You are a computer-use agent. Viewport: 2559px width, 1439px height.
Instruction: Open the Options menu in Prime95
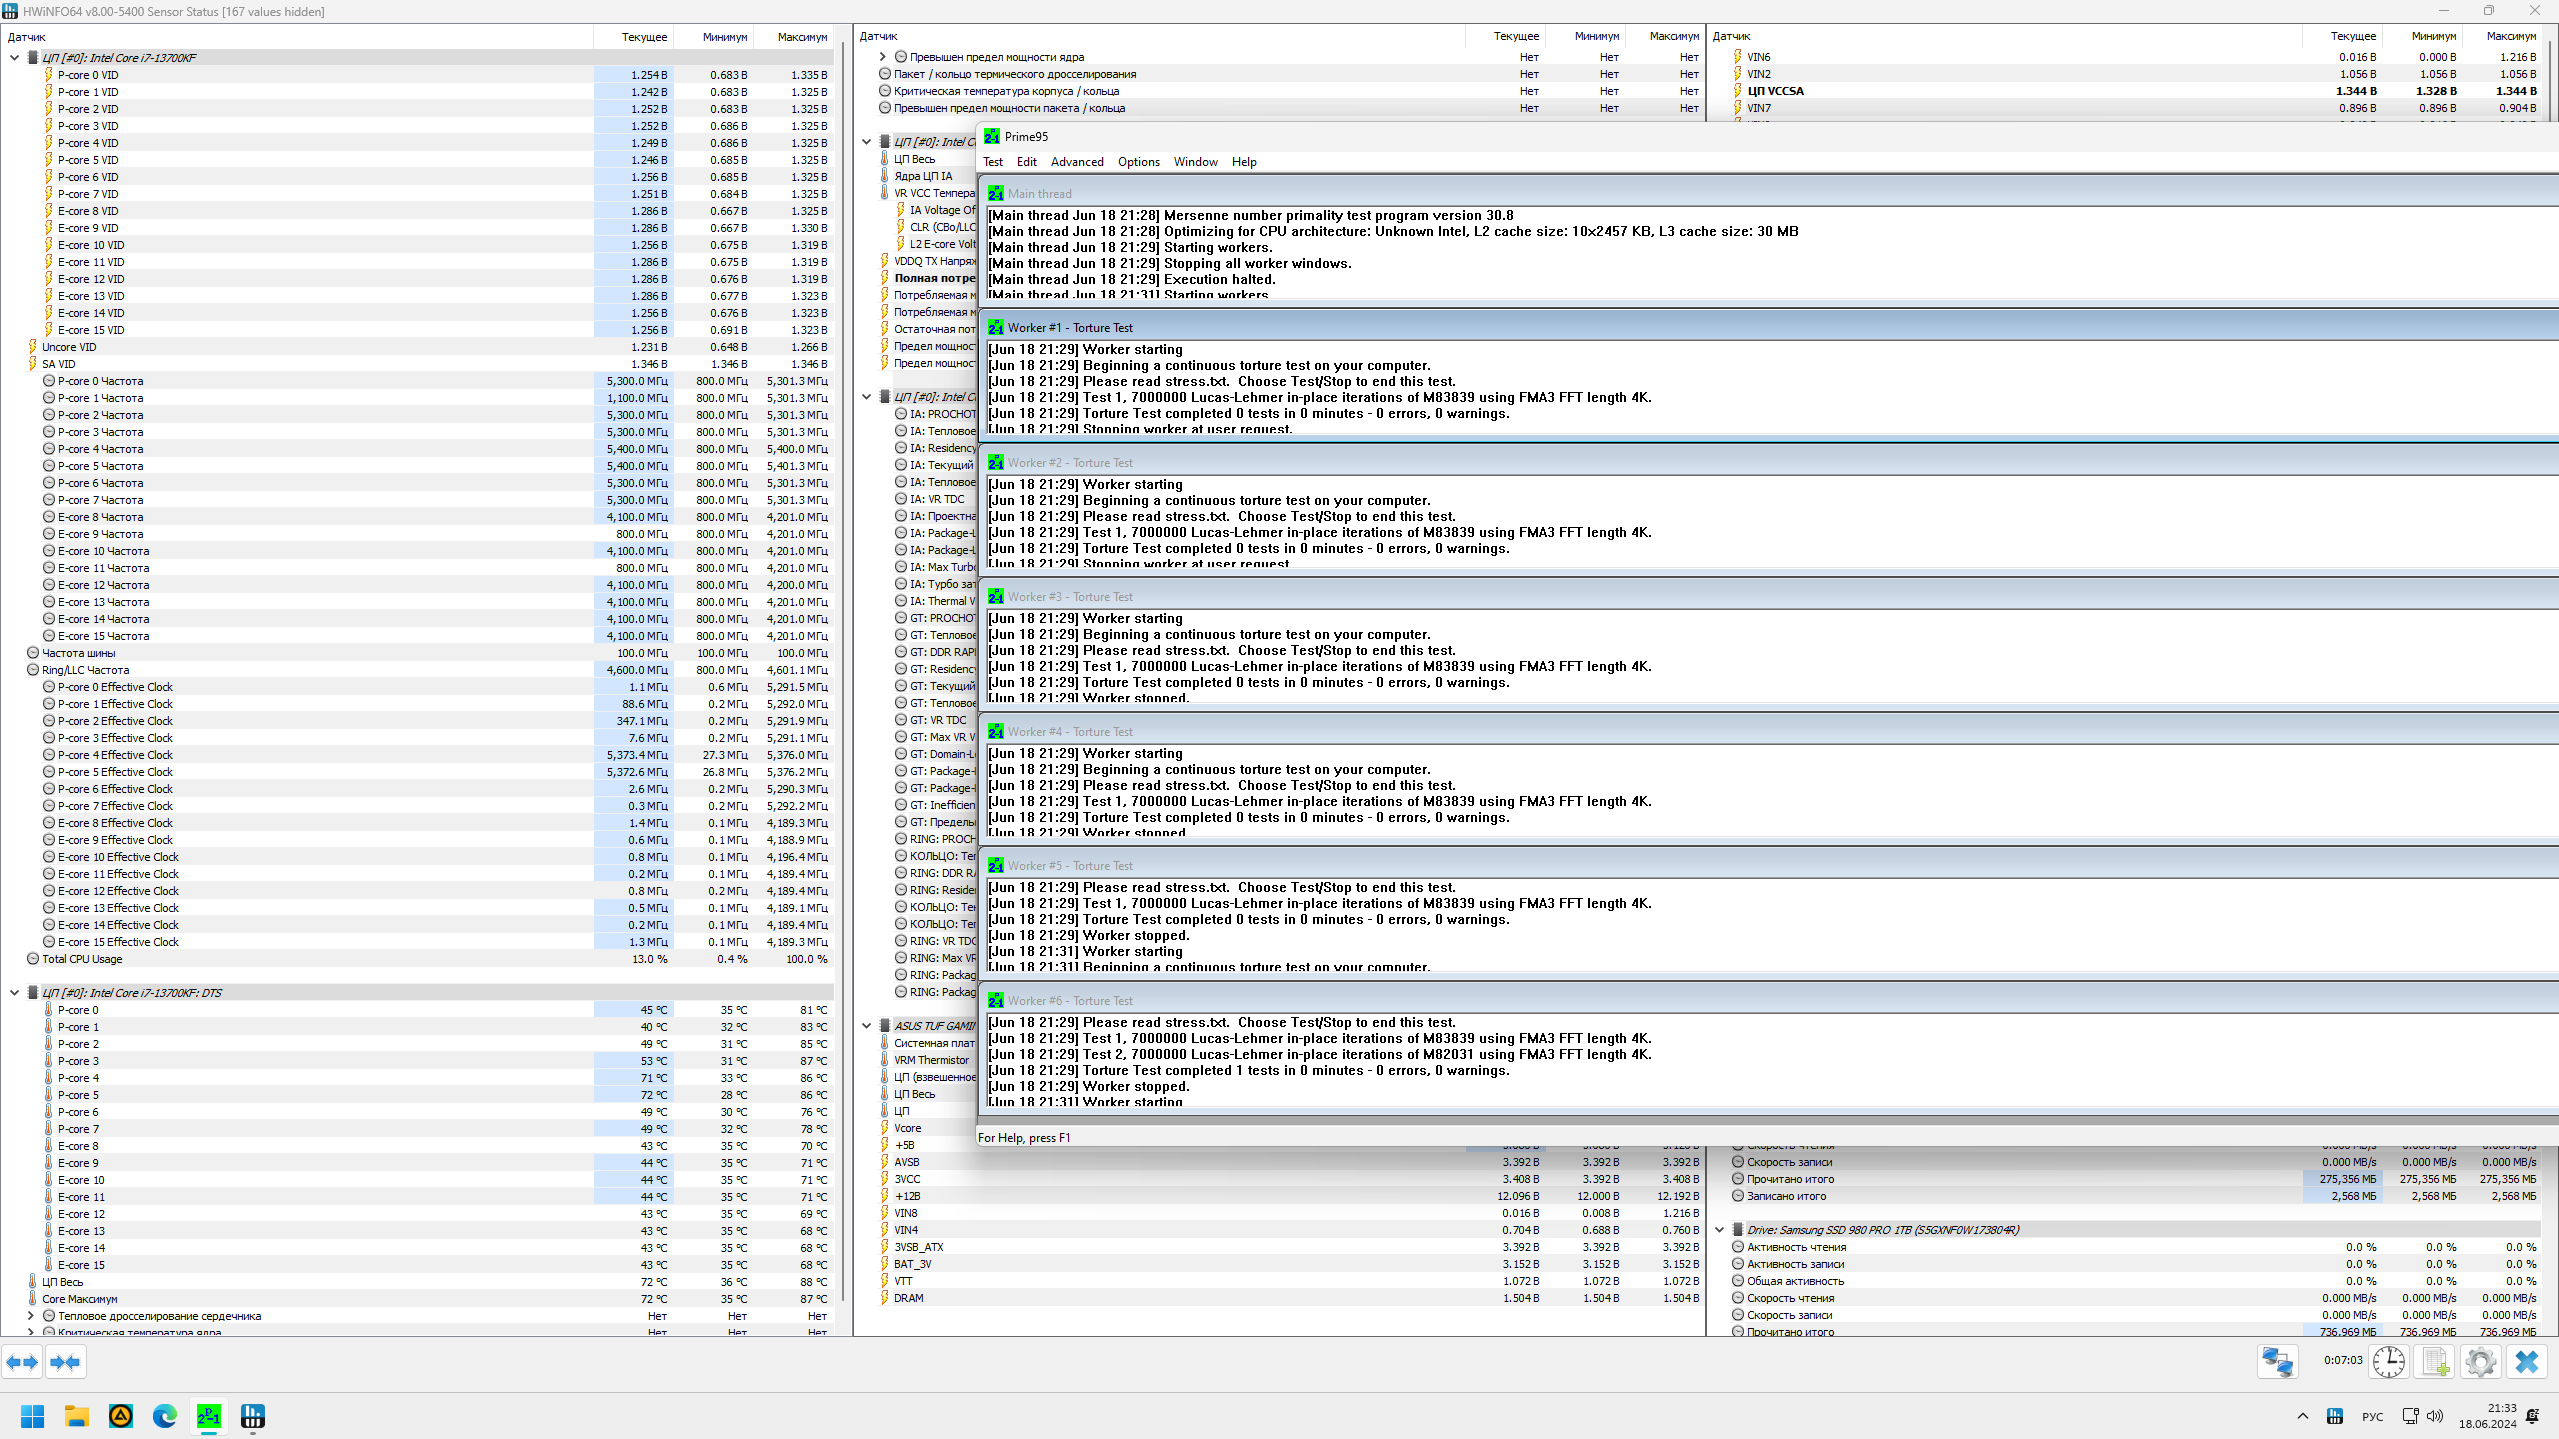(x=1138, y=162)
